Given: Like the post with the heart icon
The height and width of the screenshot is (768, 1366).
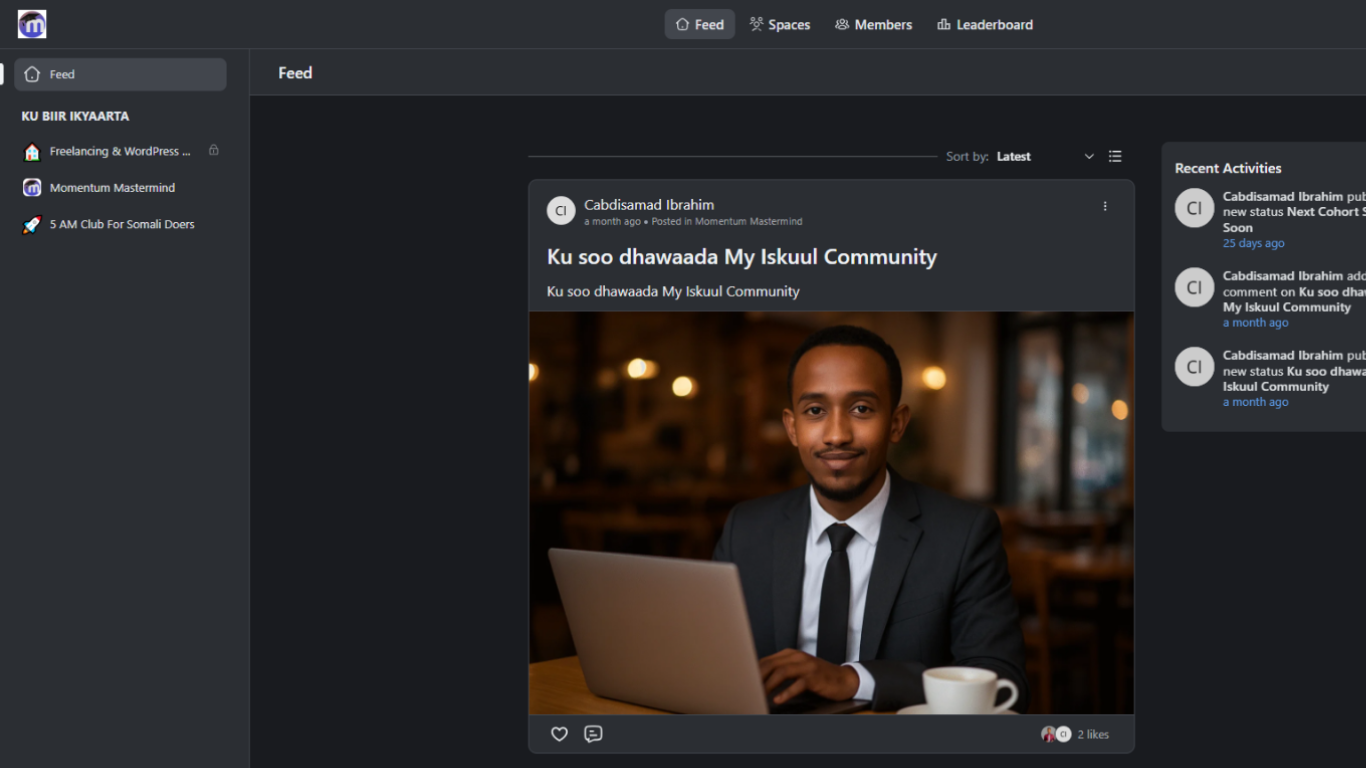Looking at the screenshot, I should click(559, 734).
